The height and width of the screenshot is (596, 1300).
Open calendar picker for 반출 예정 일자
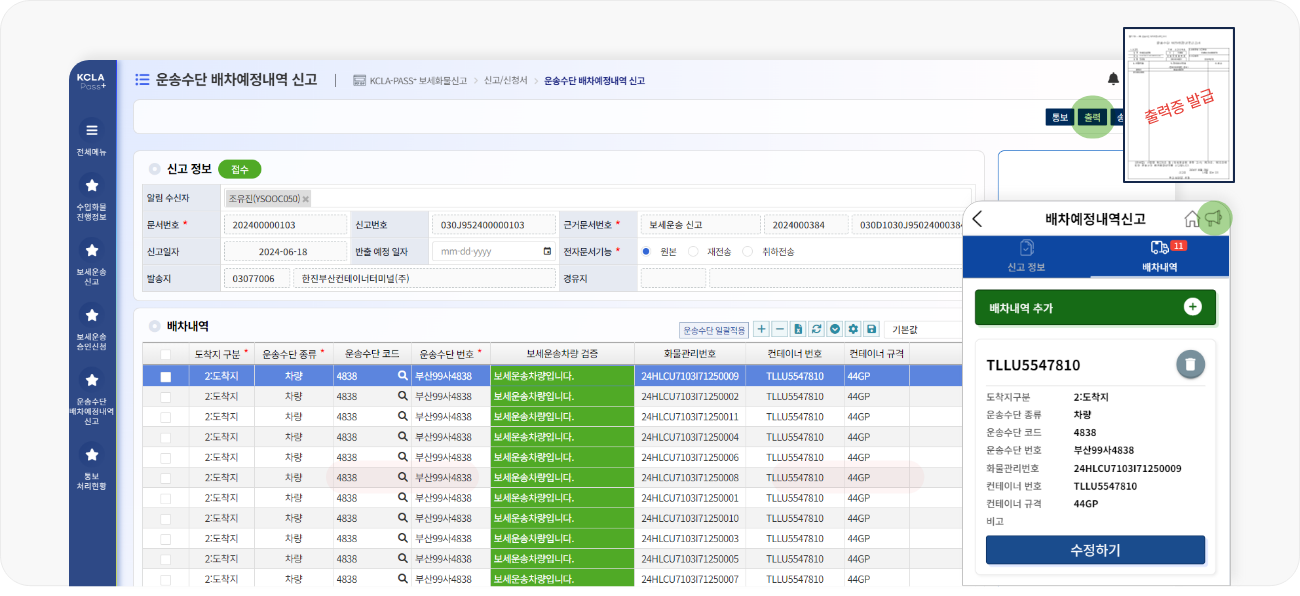tap(547, 252)
